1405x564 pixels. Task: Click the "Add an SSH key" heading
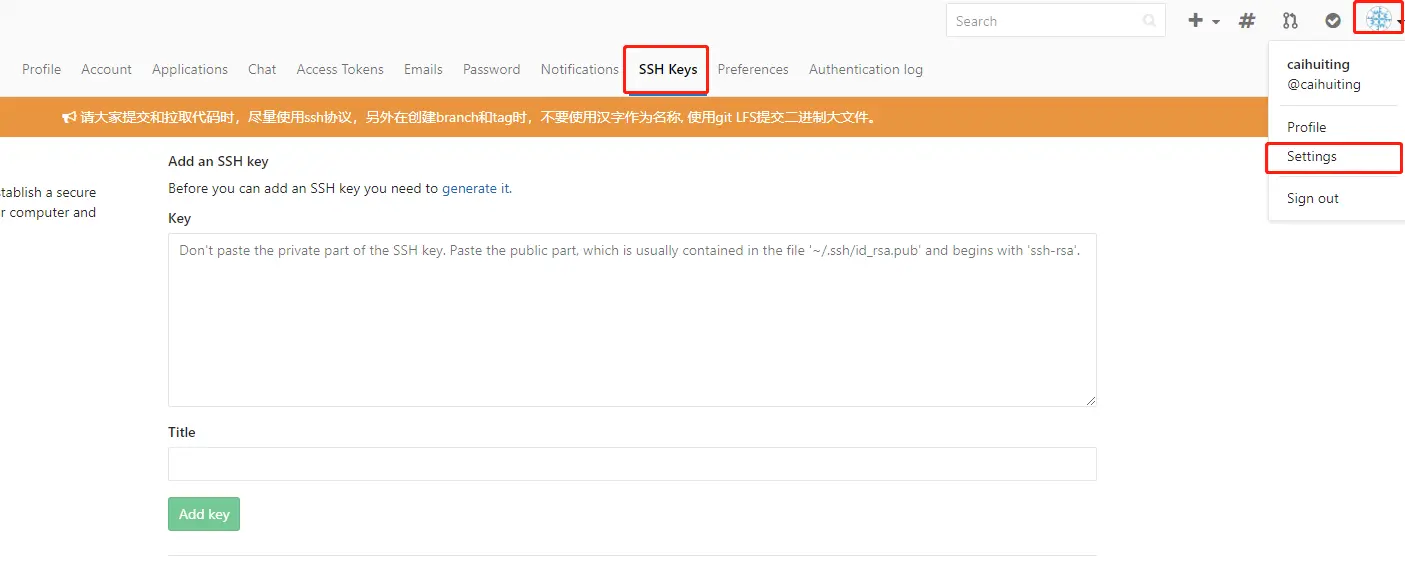point(218,161)
